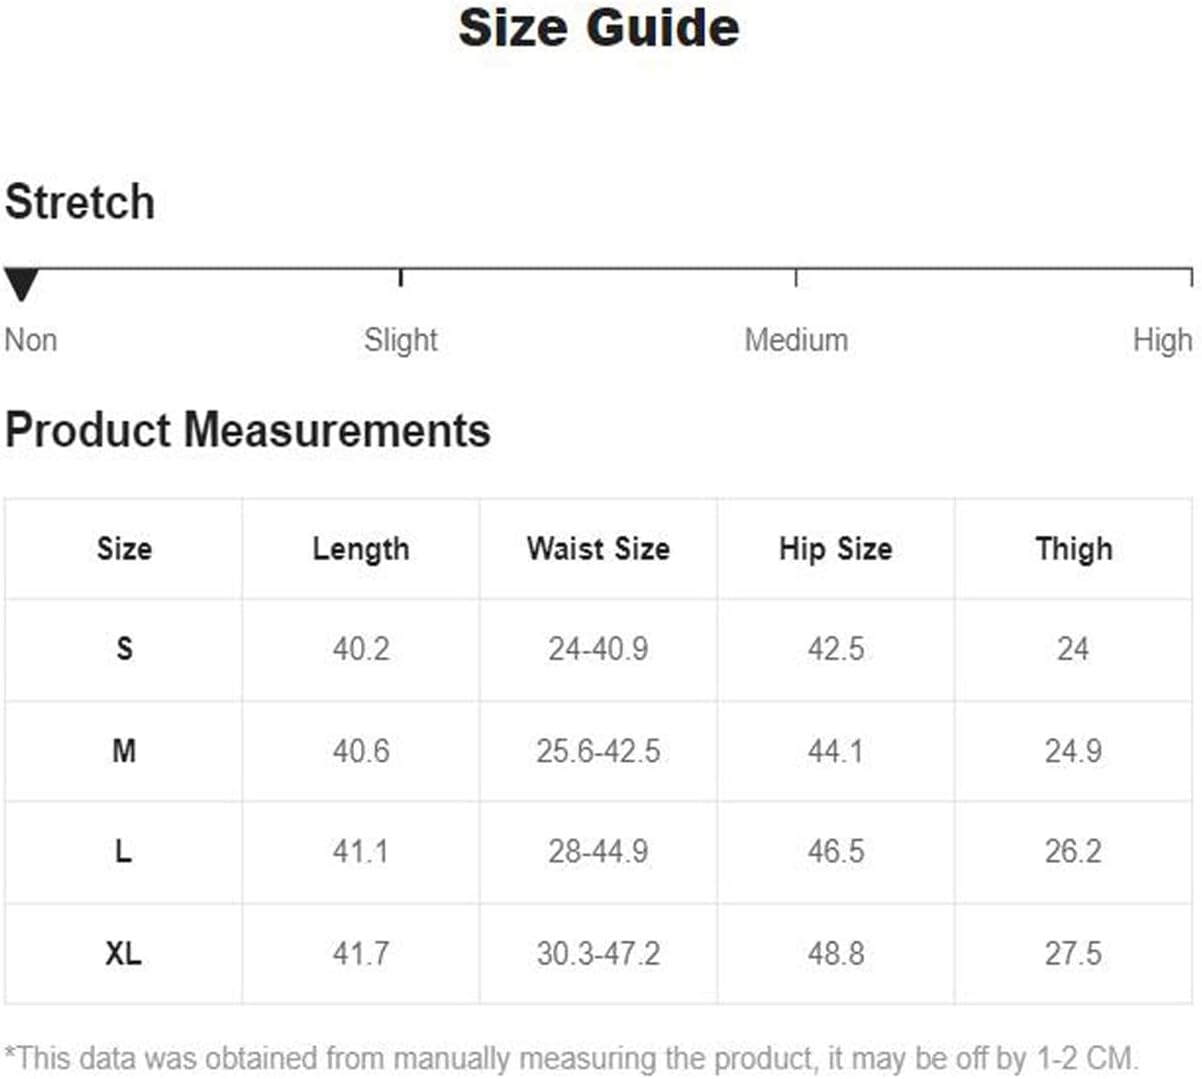Select the S size row label
This screenshot has height=1079, width=1202.
[124, 649]
